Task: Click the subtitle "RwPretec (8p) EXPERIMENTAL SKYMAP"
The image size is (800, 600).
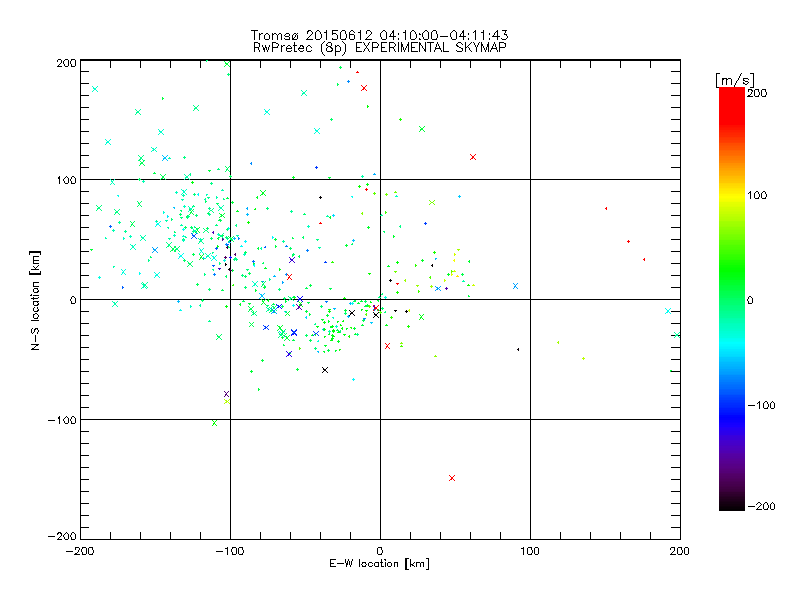Action: (x=380, y=48)
